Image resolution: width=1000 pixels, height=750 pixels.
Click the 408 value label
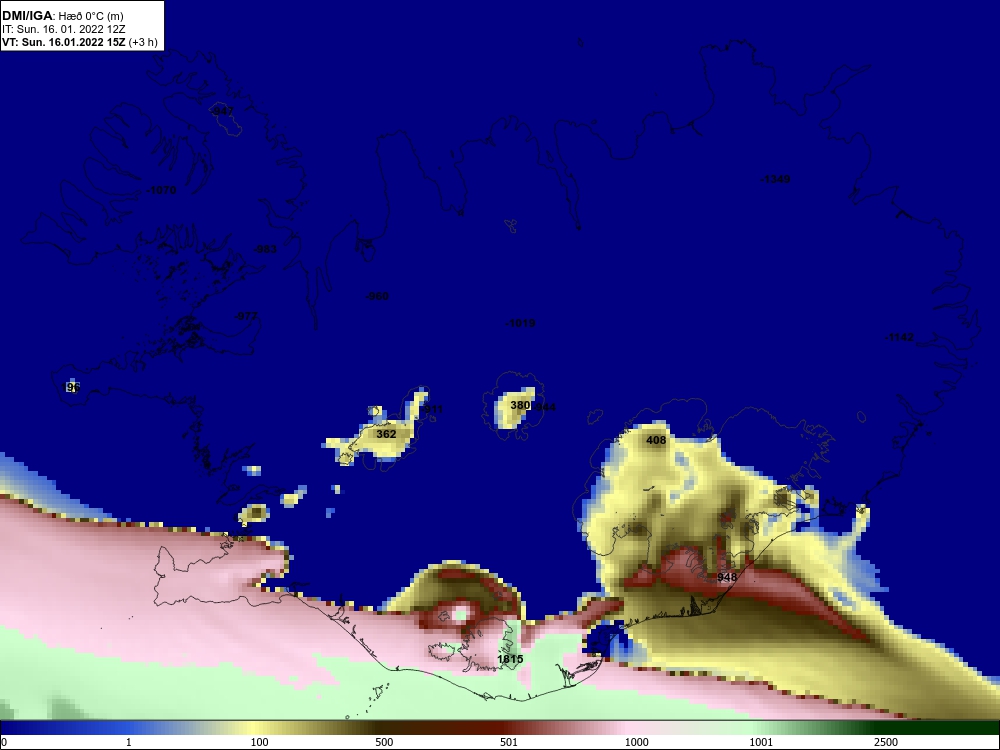tap(656, 440)
